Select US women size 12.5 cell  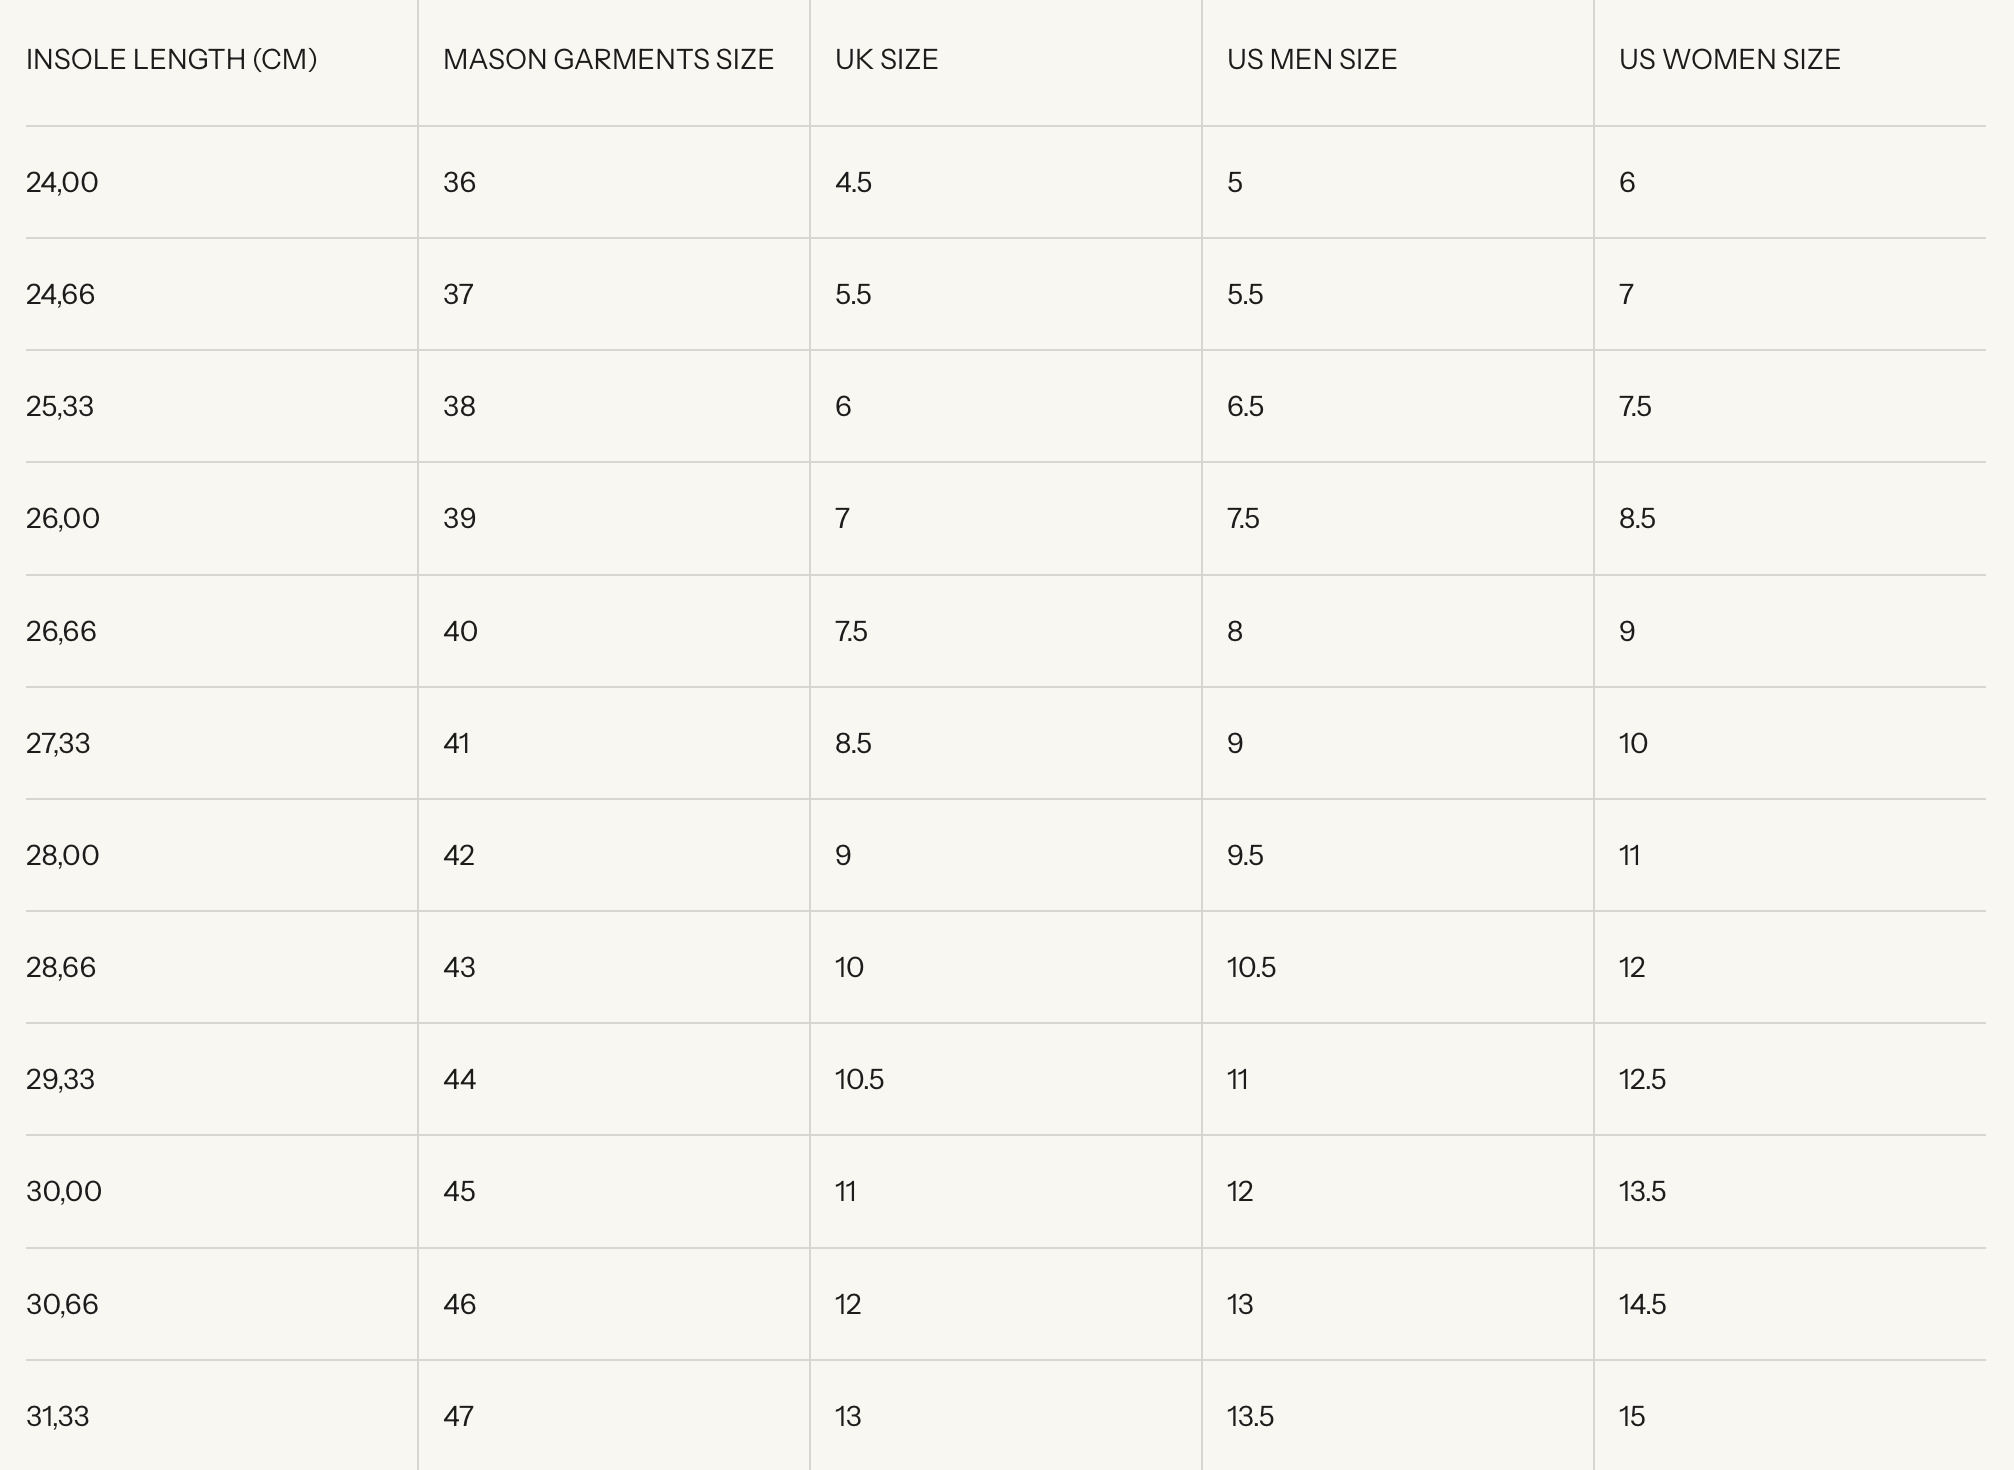click(x=1642, y=1080)
